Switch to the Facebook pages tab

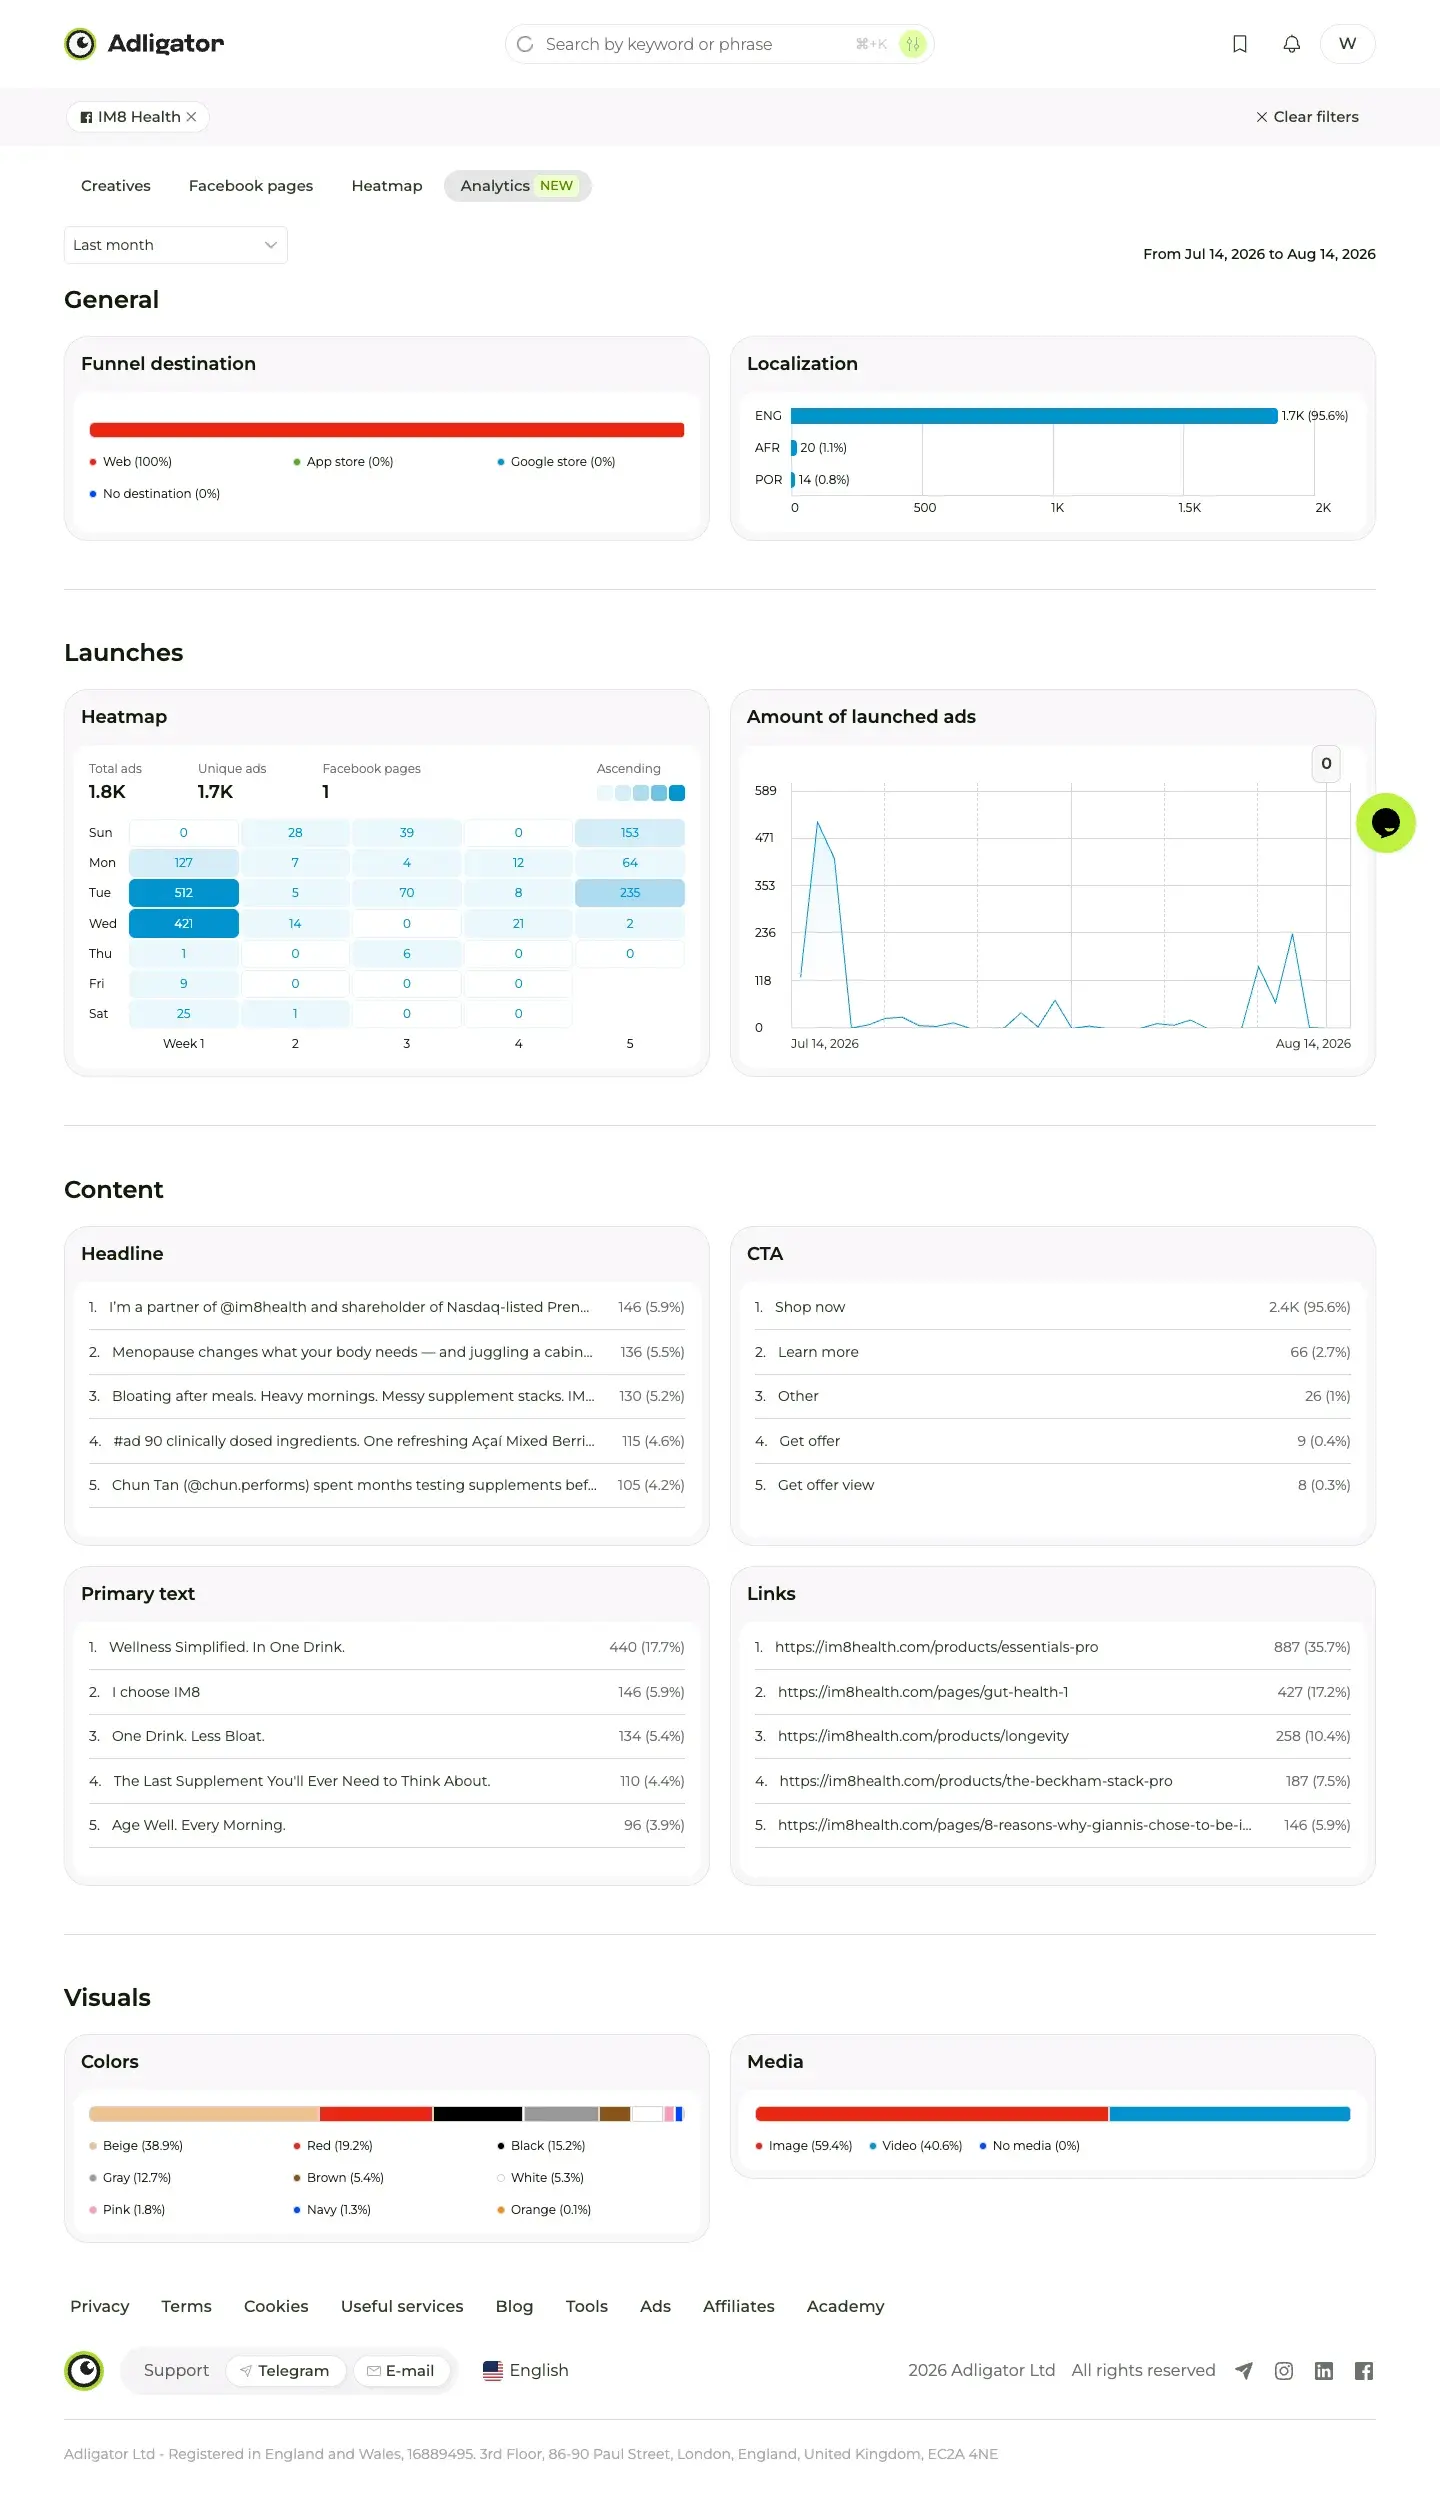pyautogui.click(x=251, y=186)
